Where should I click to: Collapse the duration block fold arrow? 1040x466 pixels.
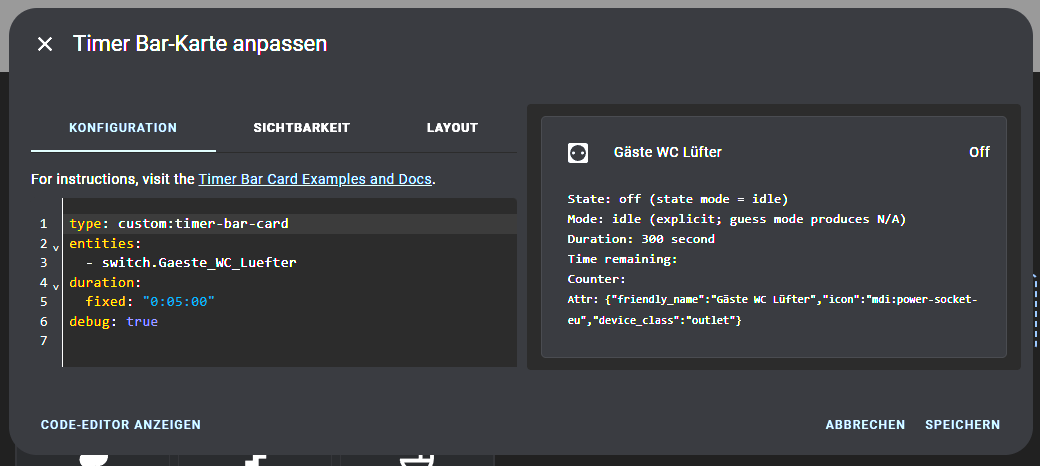click(x=56, y=287)
